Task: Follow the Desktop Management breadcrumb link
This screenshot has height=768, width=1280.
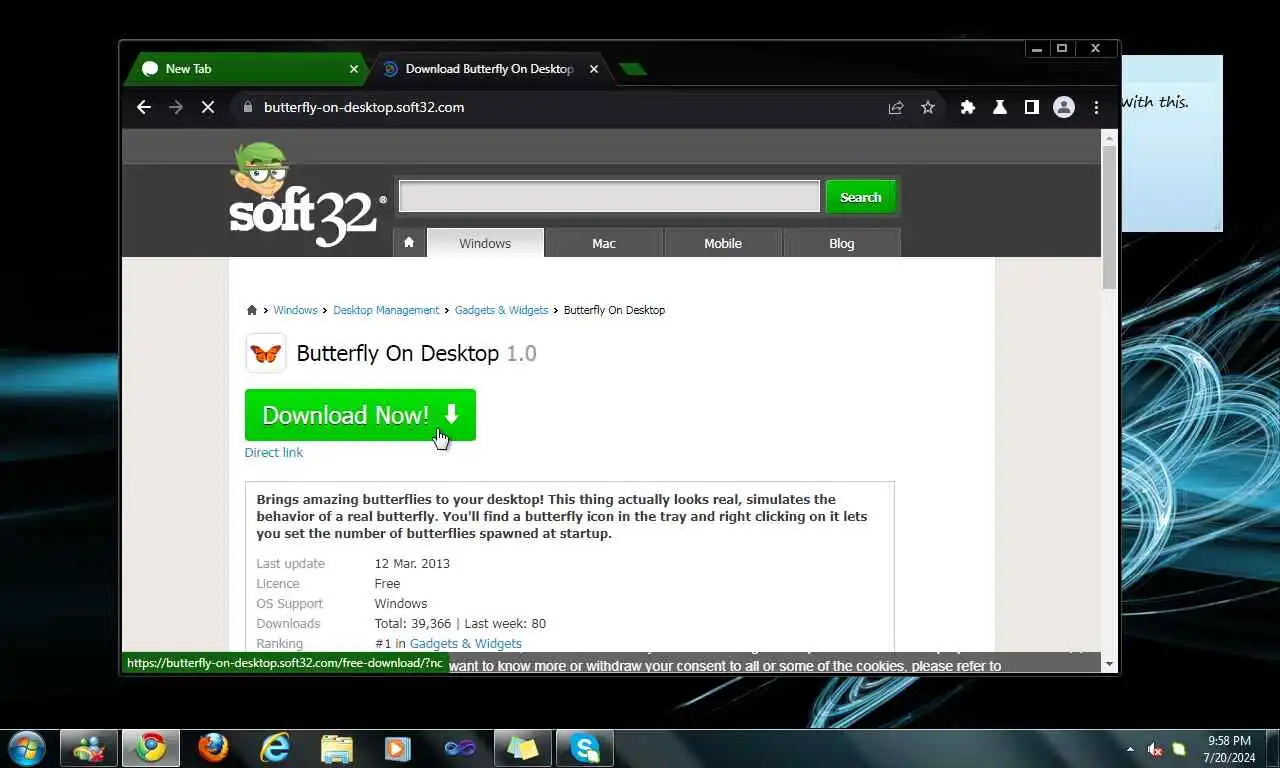Action: pos(386,310)
